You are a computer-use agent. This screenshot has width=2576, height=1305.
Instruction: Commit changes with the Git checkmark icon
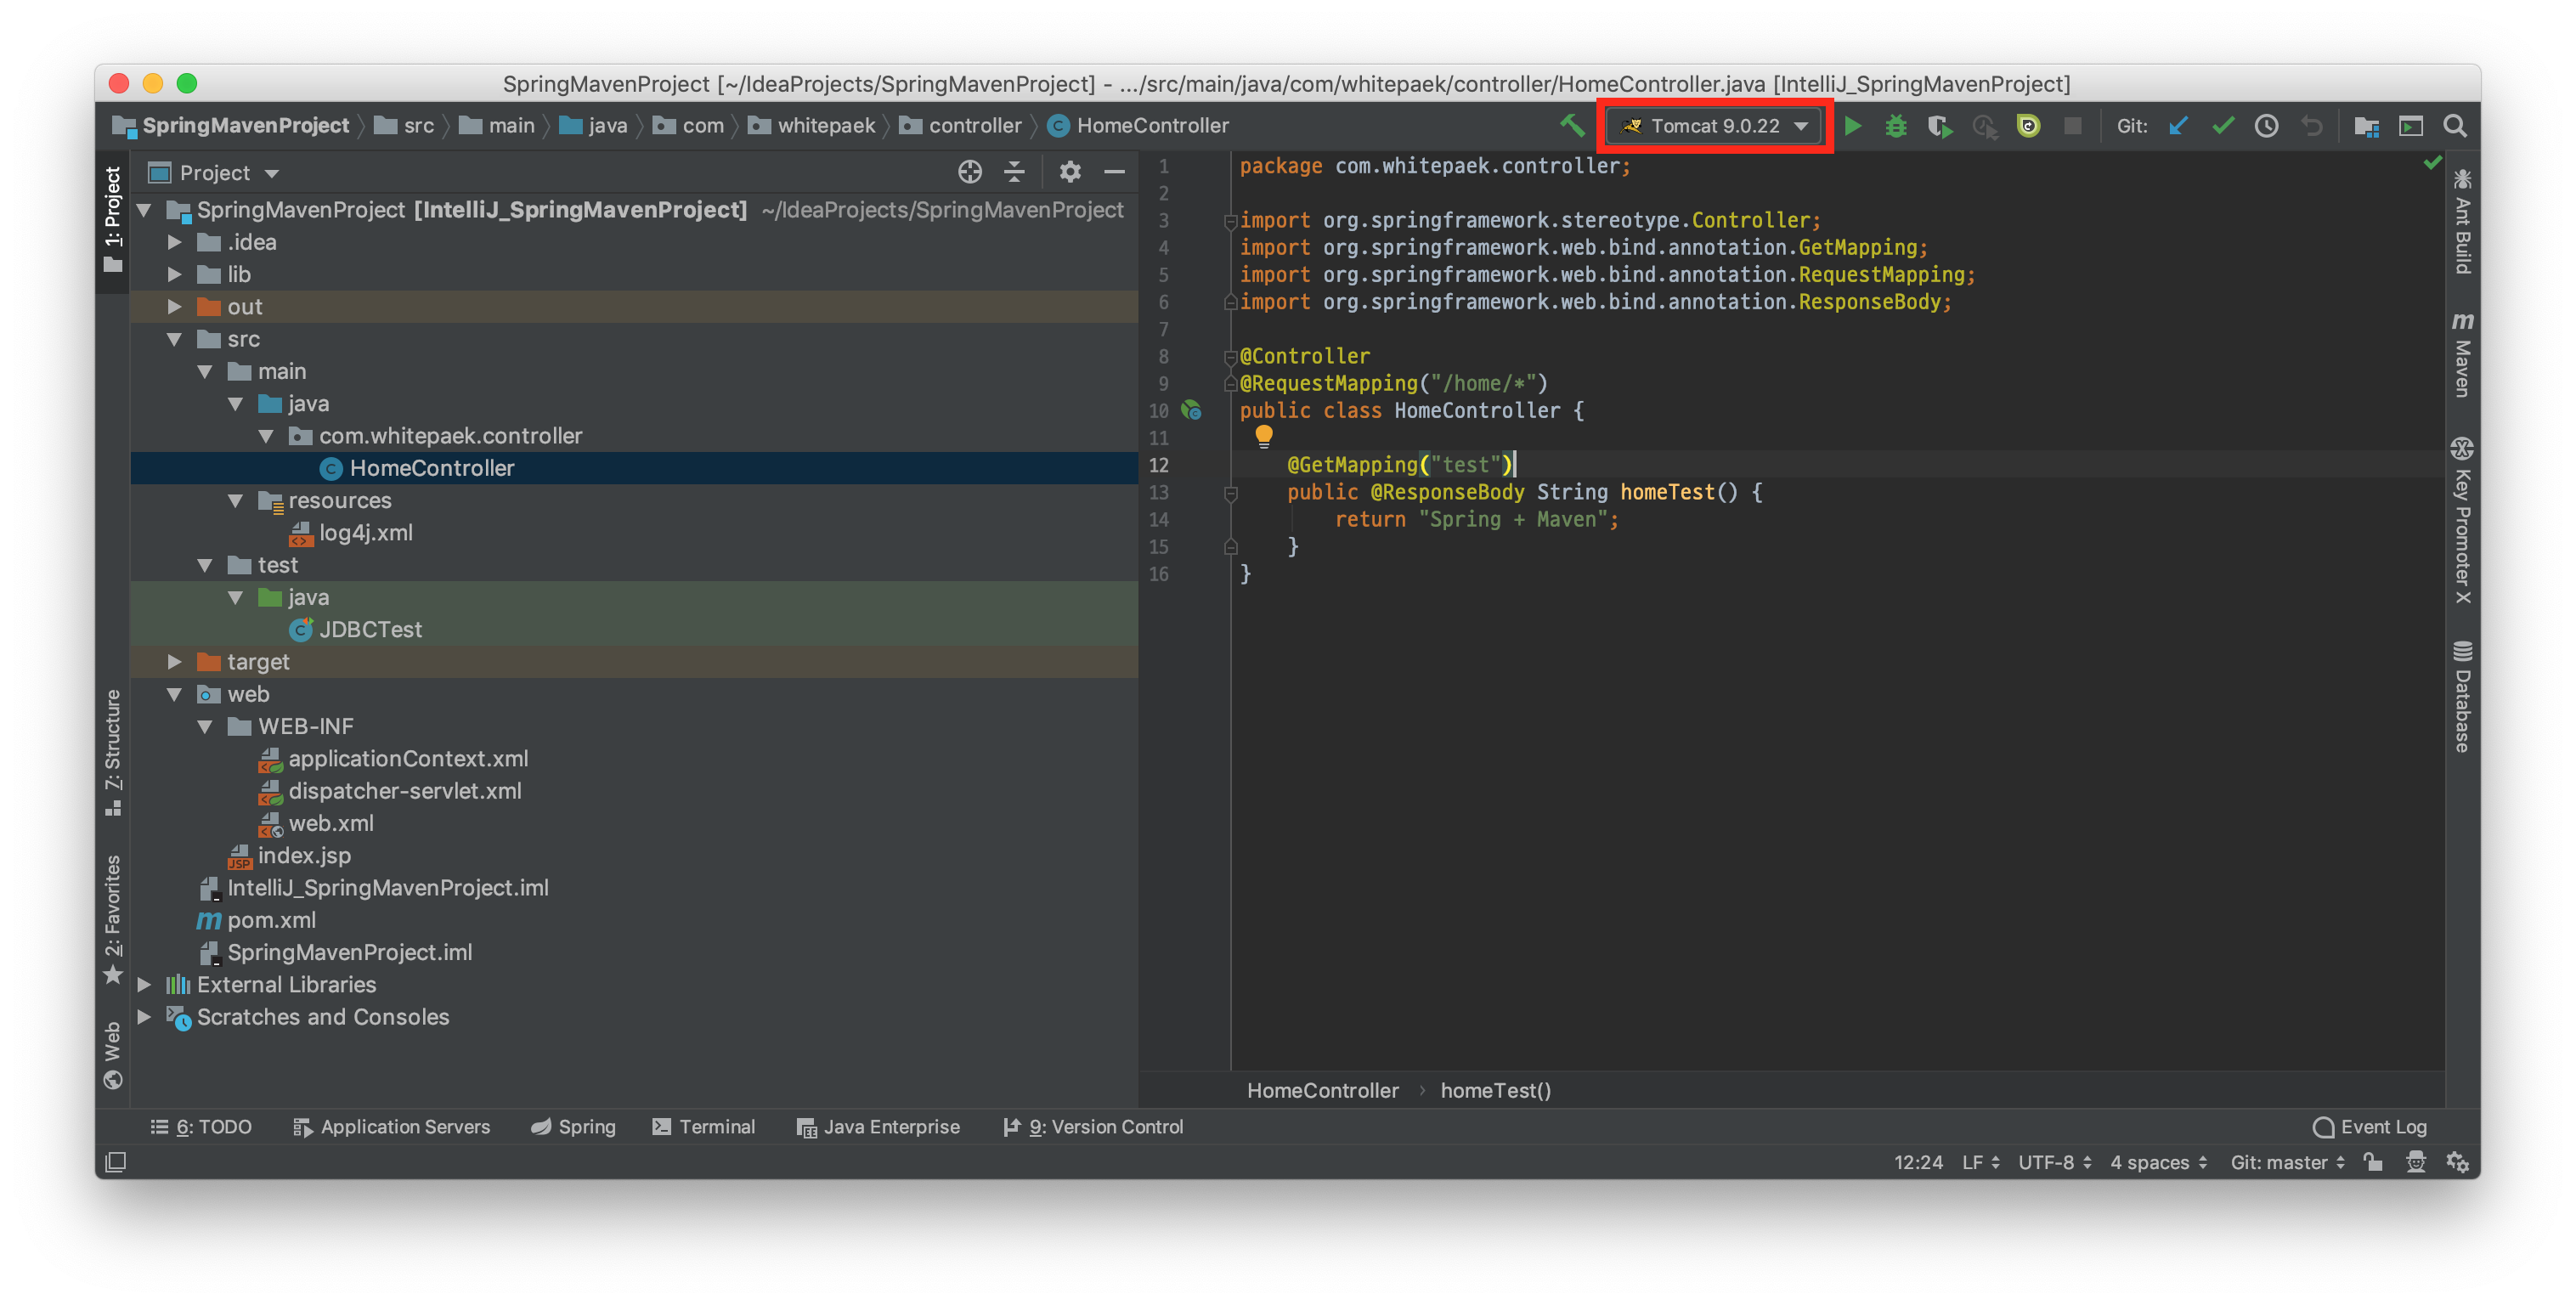[2222, 126]
